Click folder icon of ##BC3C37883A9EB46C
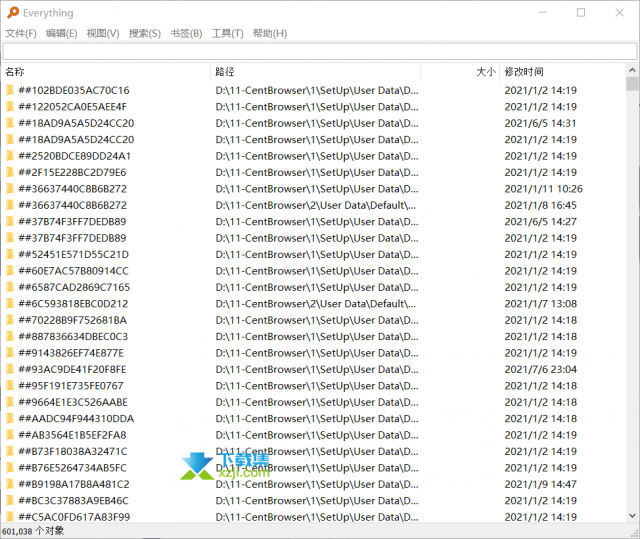 coord(10,500)
